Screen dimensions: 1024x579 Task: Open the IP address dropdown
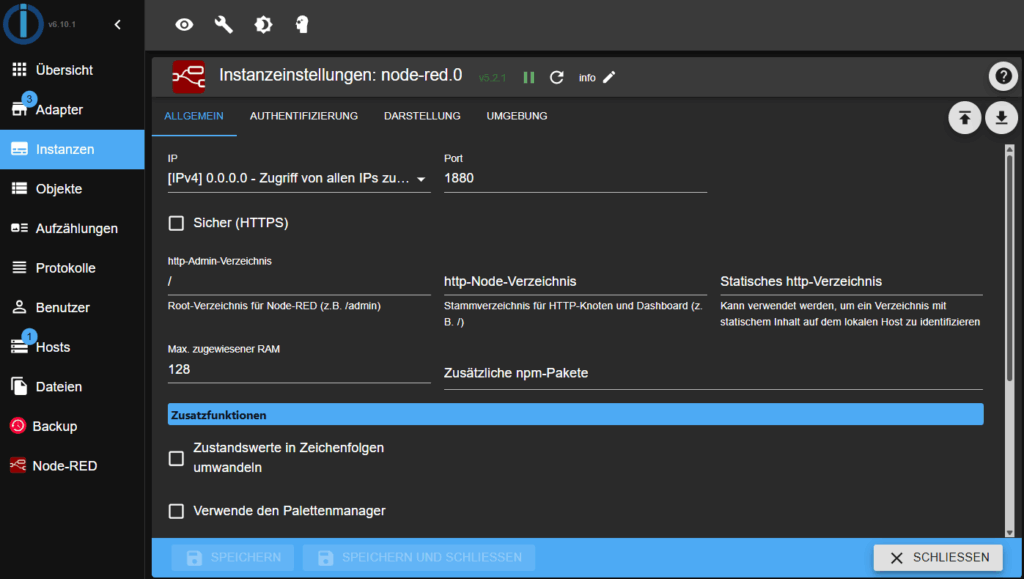298,179
